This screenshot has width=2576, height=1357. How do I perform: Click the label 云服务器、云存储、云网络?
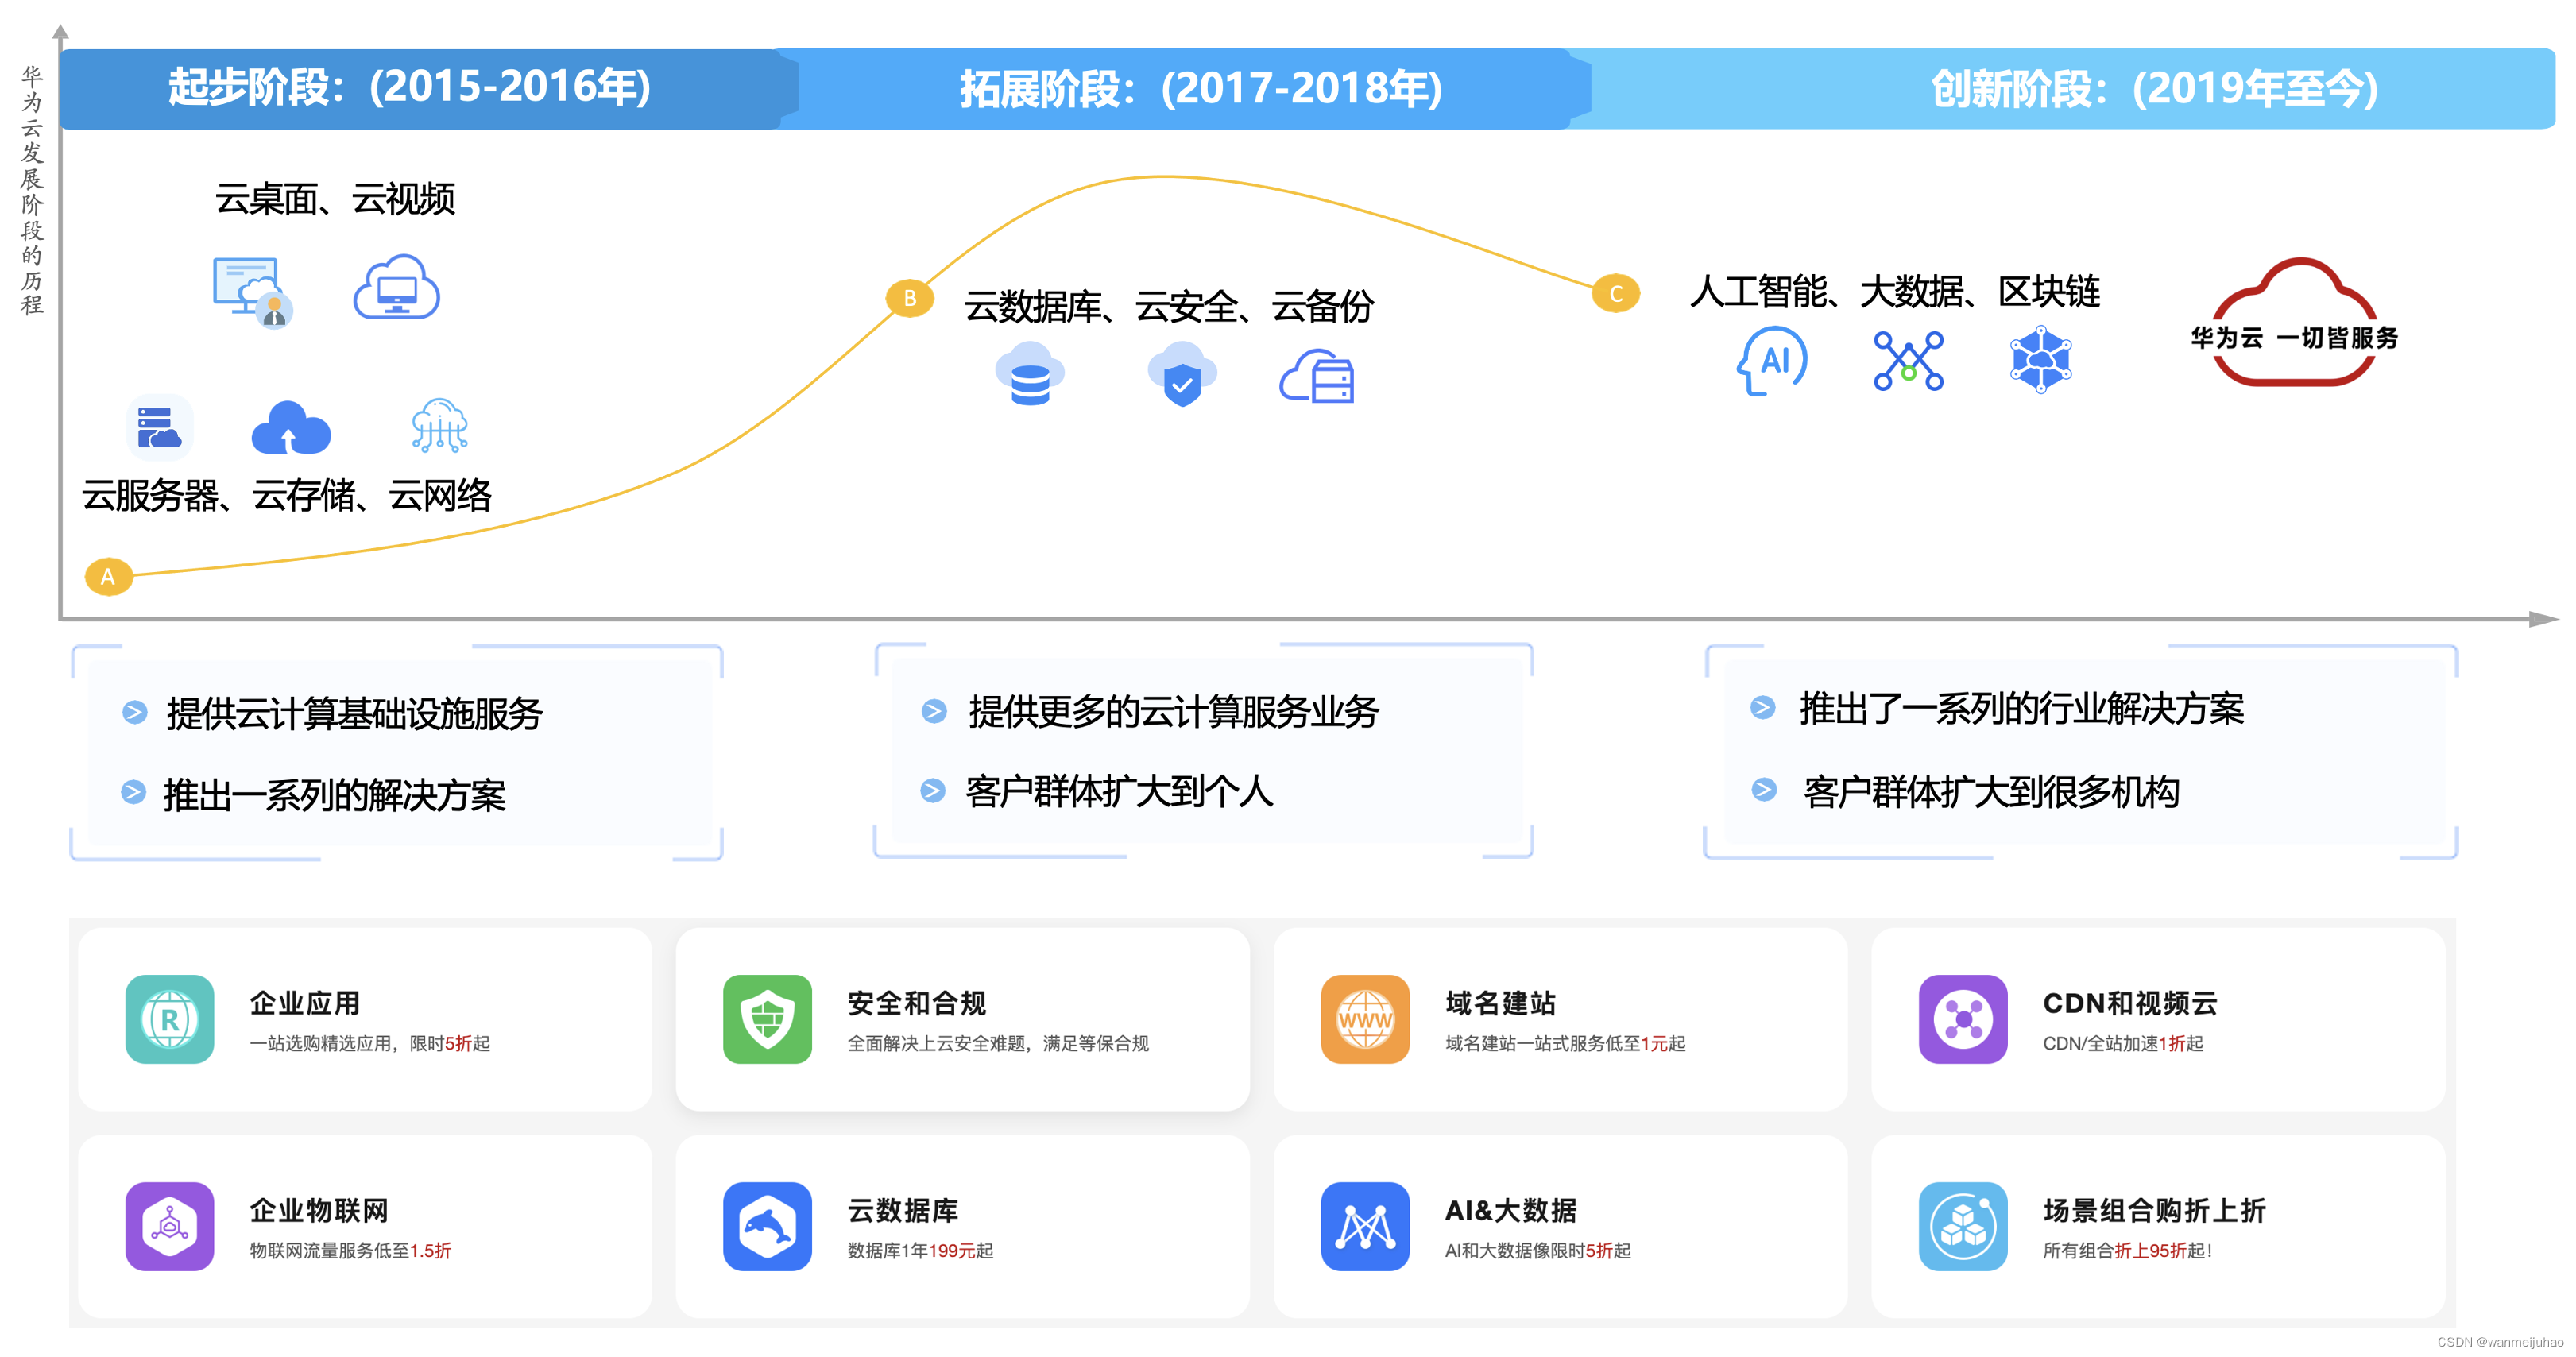pos(287,495)
